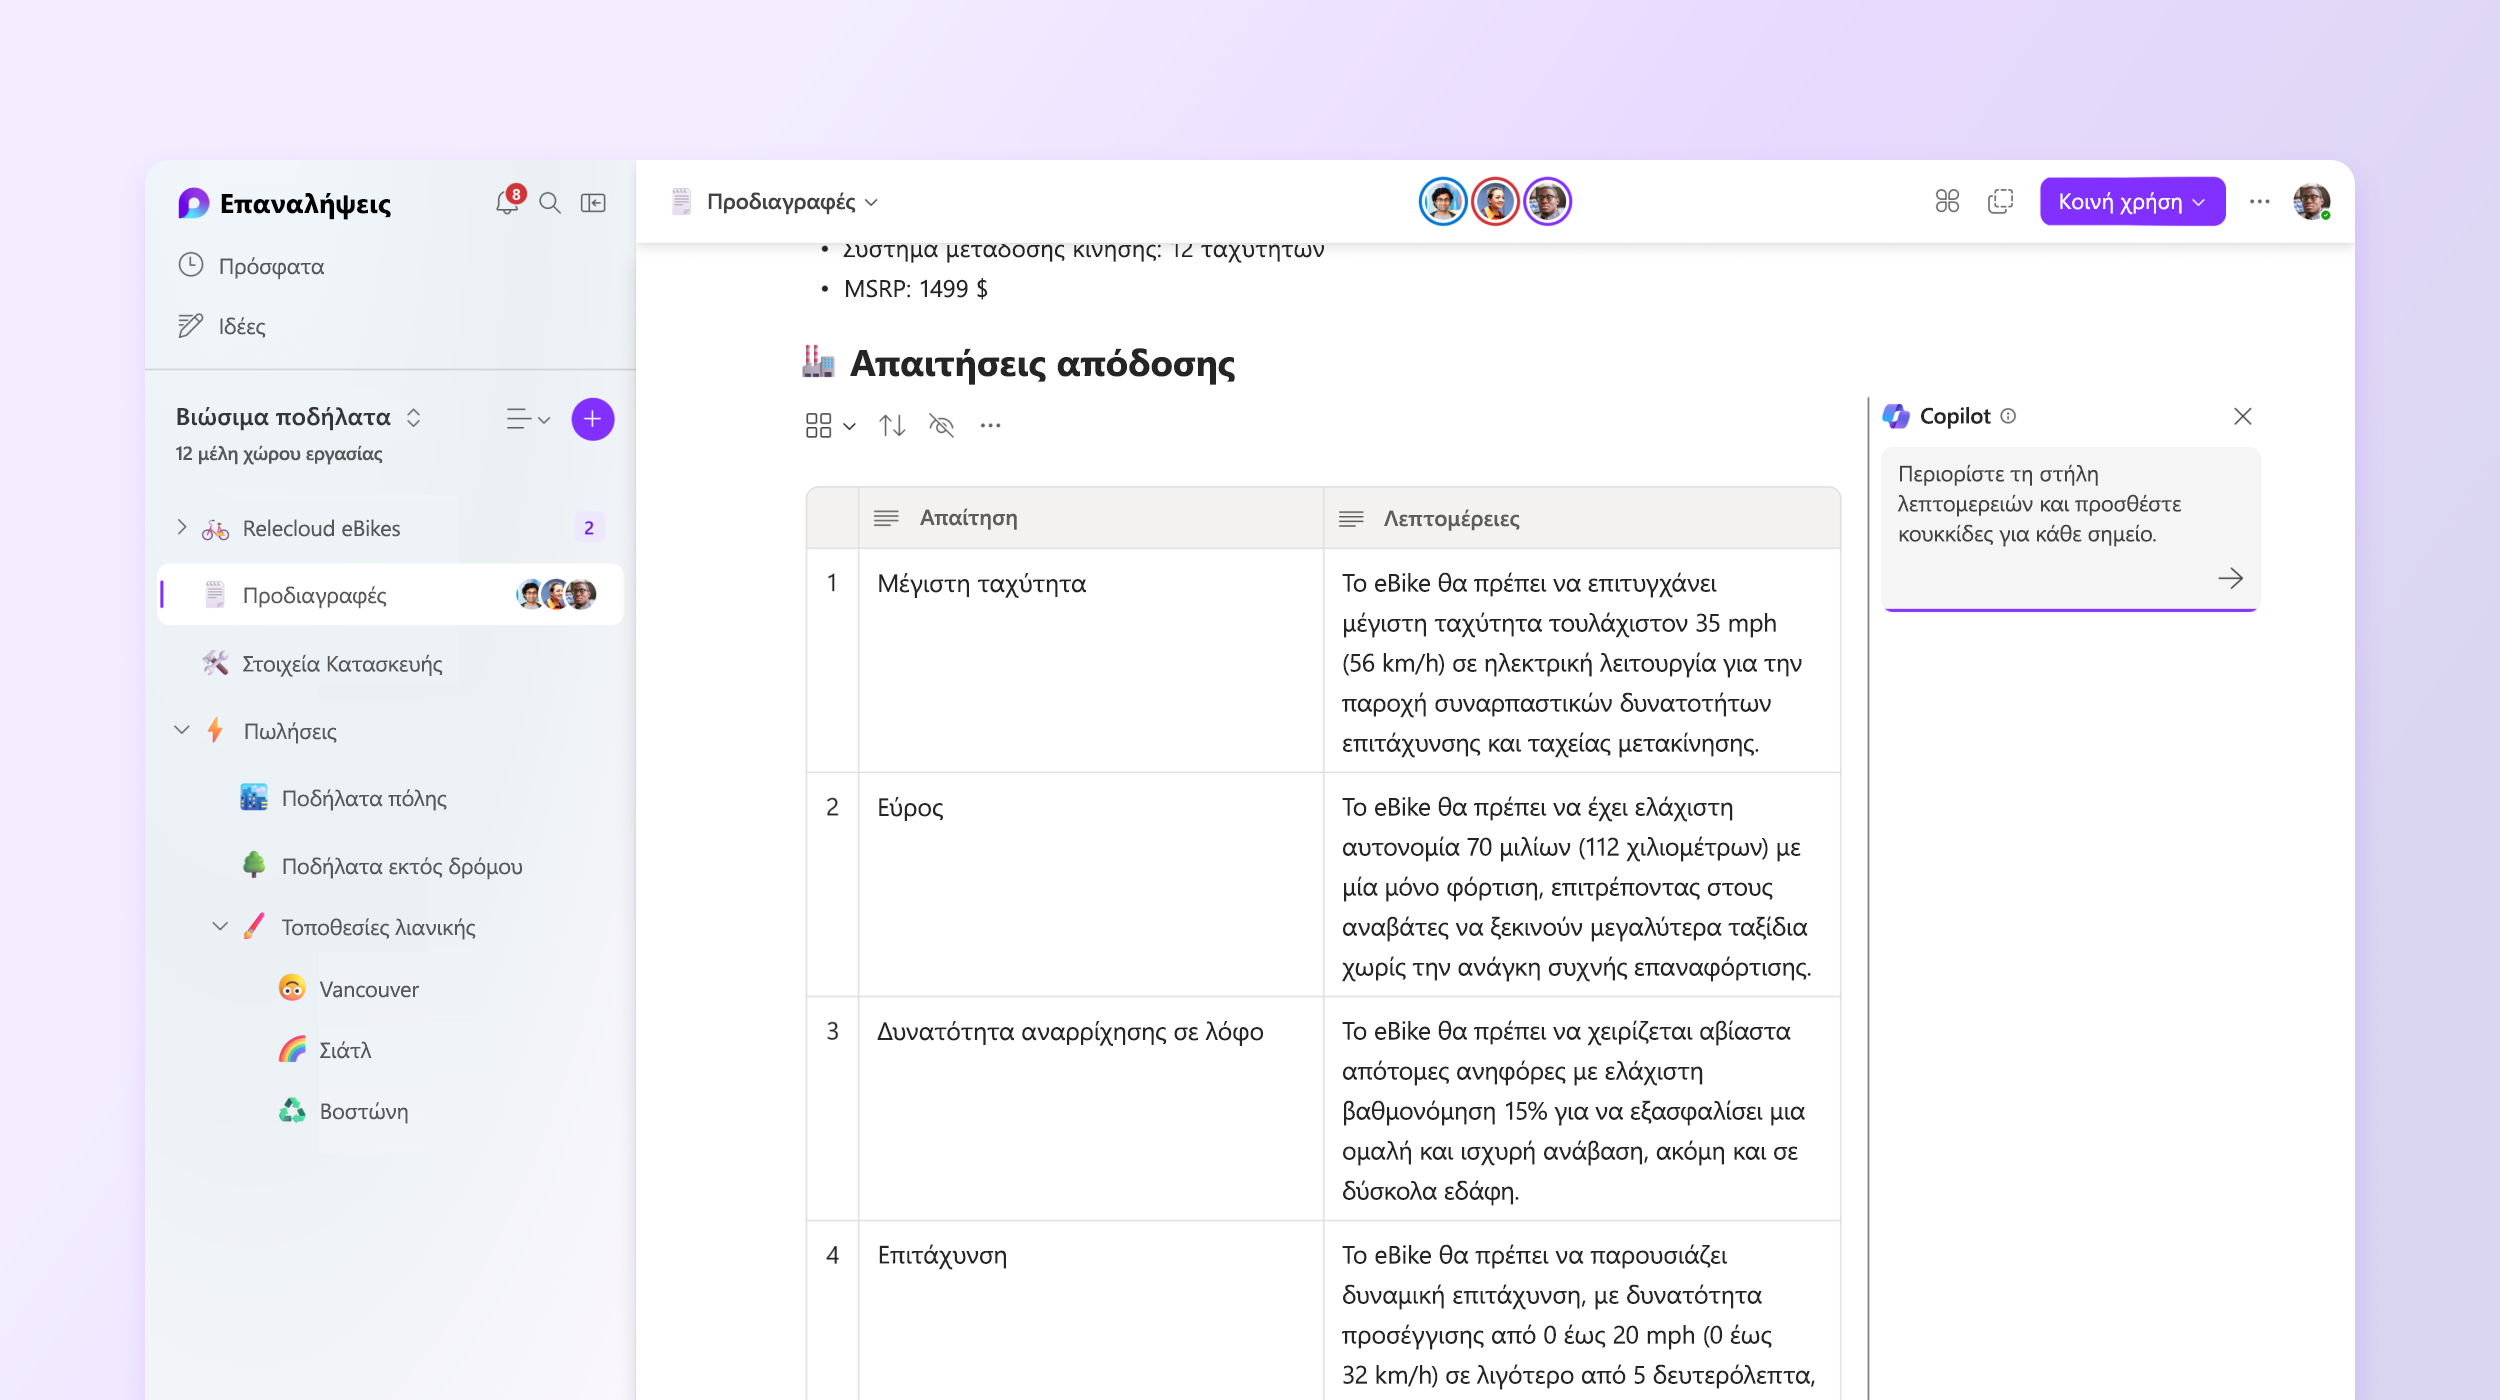
Task: Click the table sort arrows icon
Action: tap(892, 426)
